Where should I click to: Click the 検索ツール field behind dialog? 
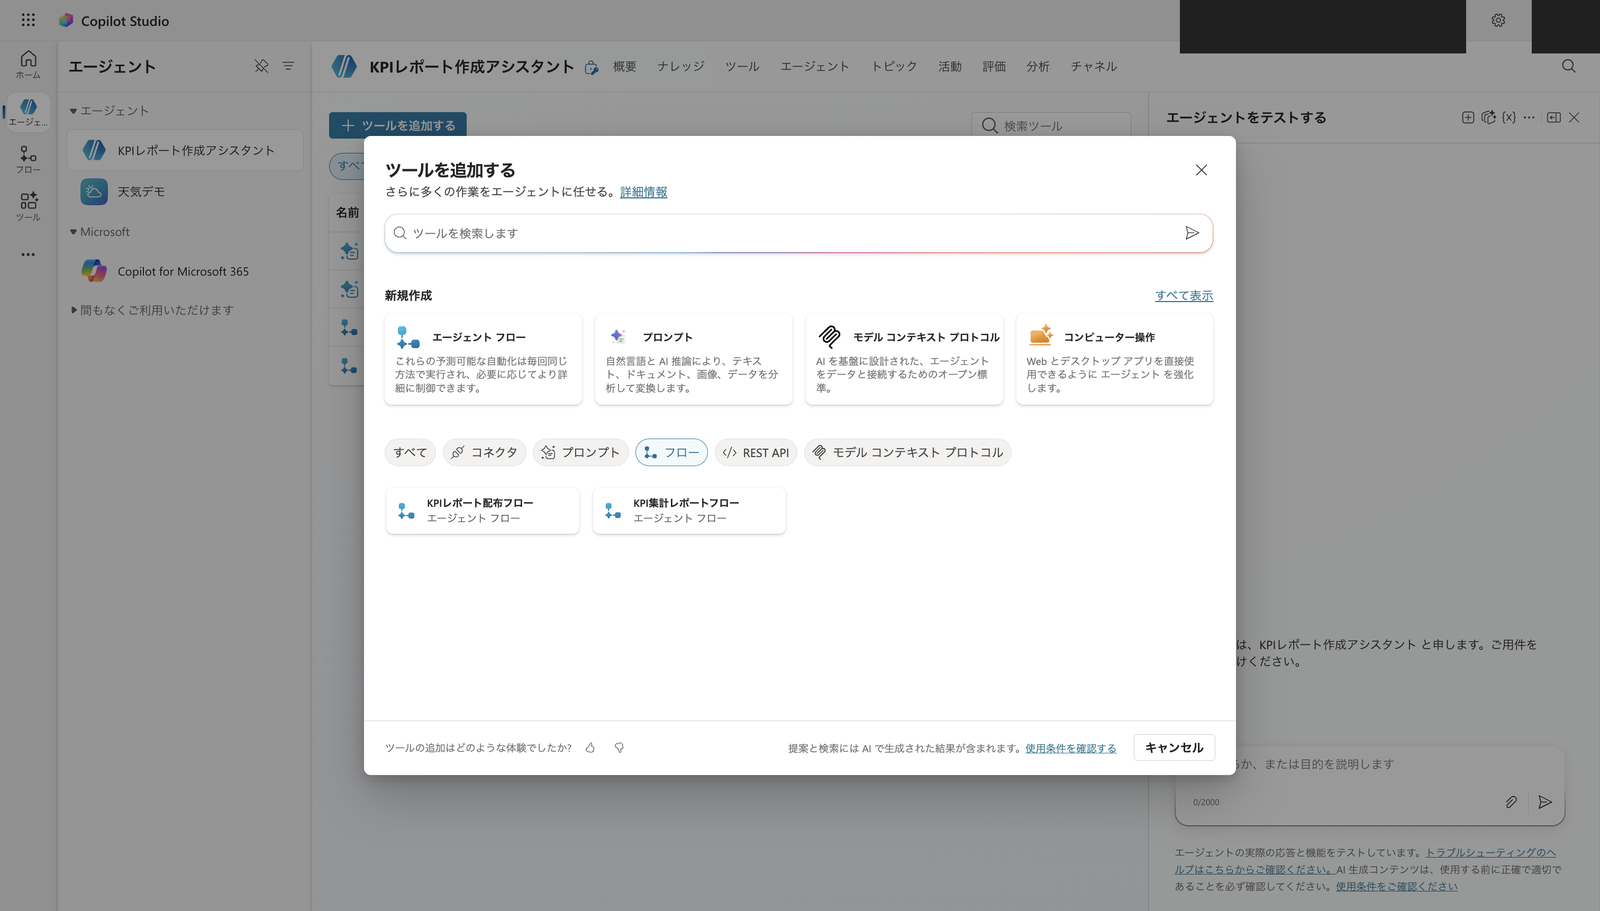coord(1051,125)
